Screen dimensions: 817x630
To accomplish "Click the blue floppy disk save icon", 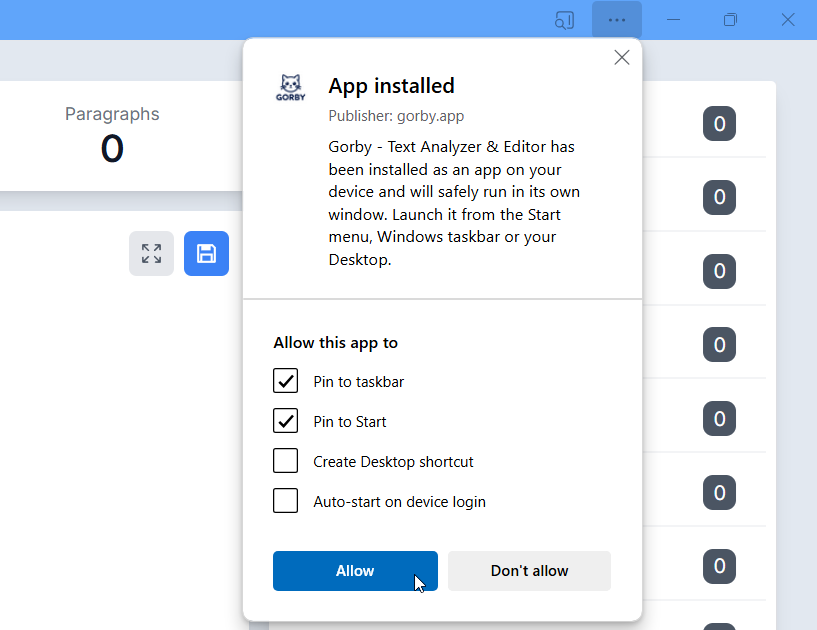I will pos(206,254).
